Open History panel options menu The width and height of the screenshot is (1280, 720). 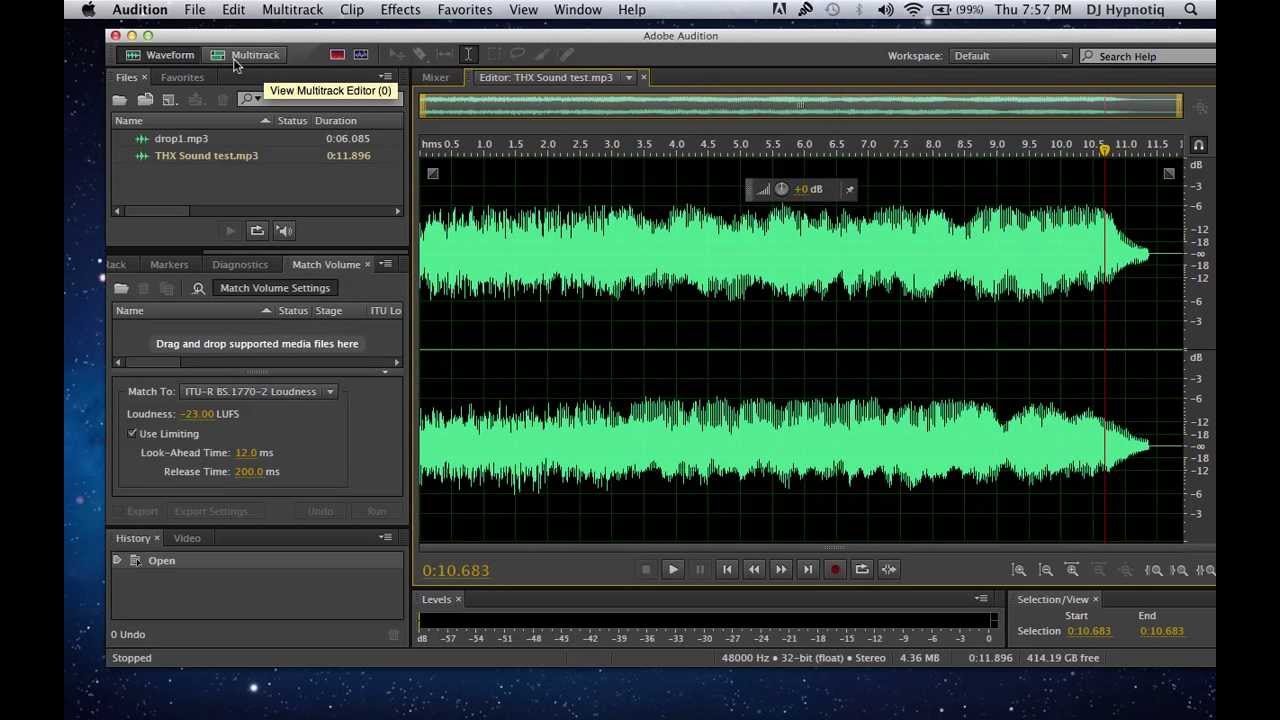click(x=386, y=537)
